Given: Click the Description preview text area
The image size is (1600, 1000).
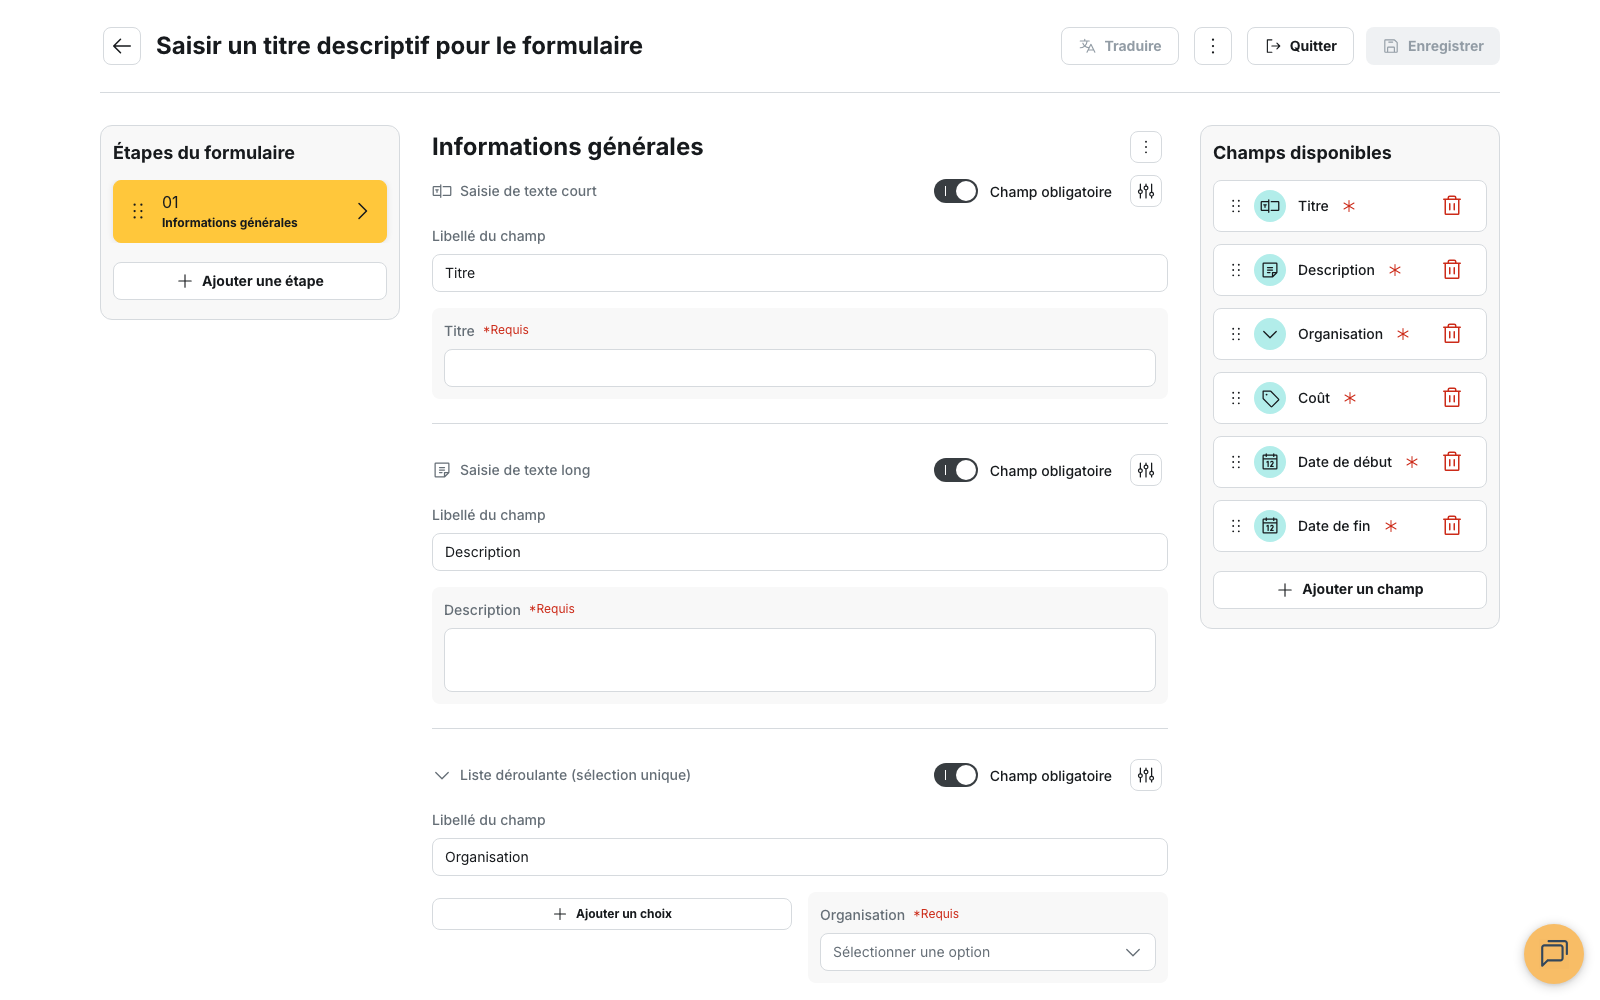Looking at the screenshot, I should coord(800,660).
